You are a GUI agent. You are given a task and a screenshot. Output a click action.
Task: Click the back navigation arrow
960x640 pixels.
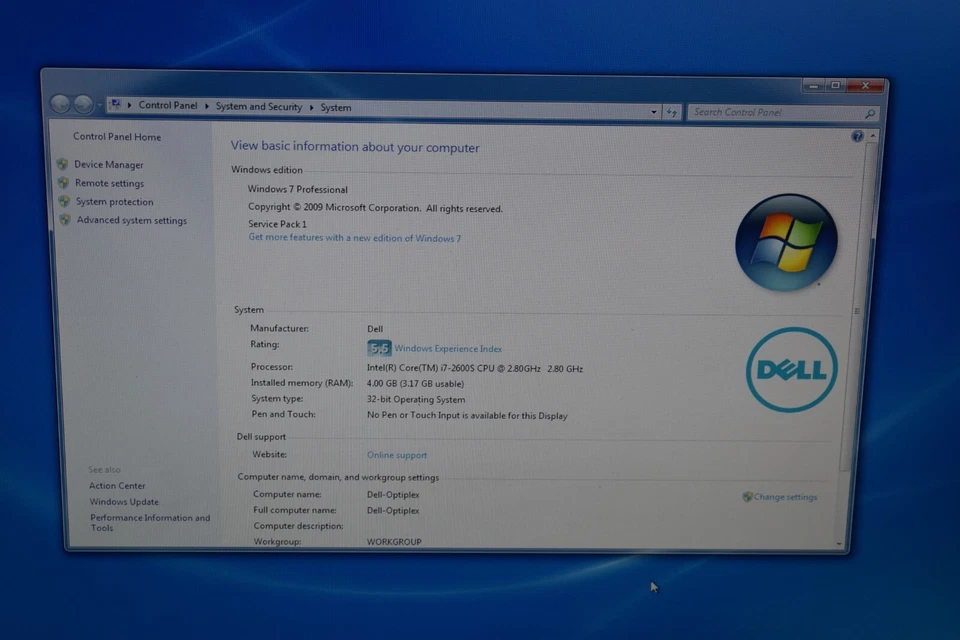click(60, 104)
